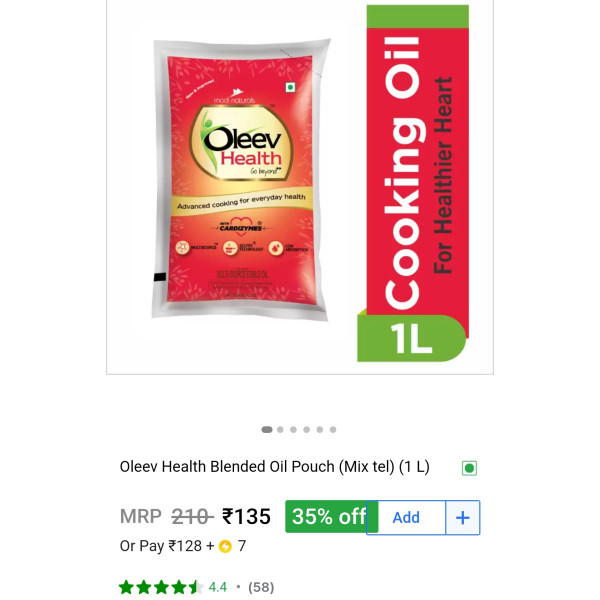The height and width of the screenshot is (600, 600).
Task: Click the red Cooking Oil banner
Action: click(x=417, y=172)
